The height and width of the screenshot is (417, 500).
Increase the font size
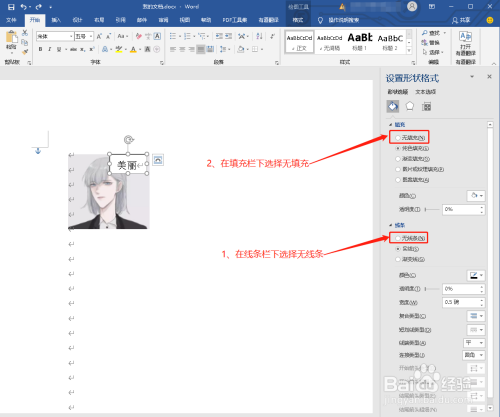[99, 36]
